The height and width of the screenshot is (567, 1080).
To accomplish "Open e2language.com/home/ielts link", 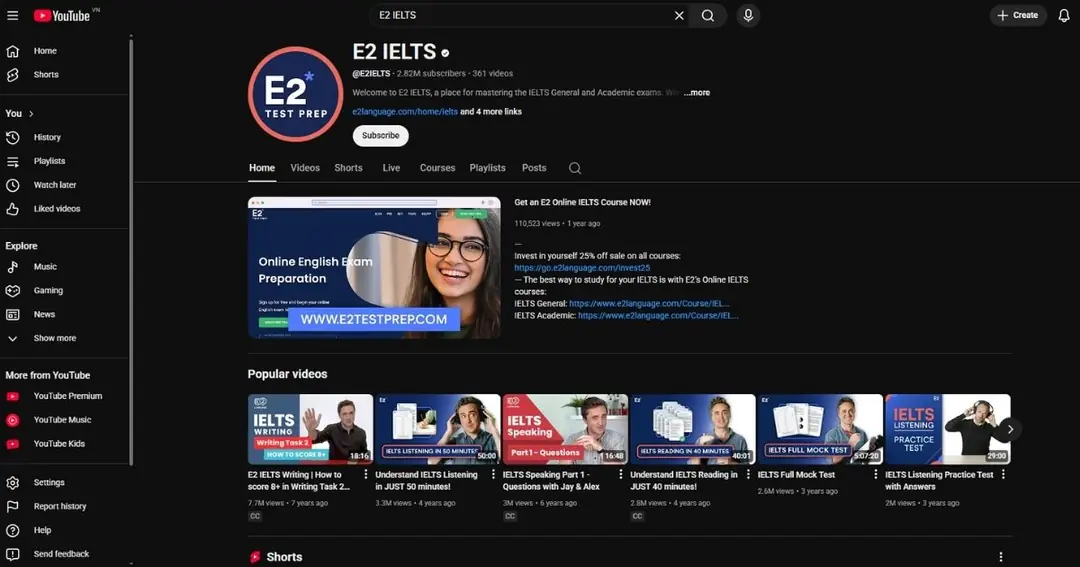I will coord(405,112).
